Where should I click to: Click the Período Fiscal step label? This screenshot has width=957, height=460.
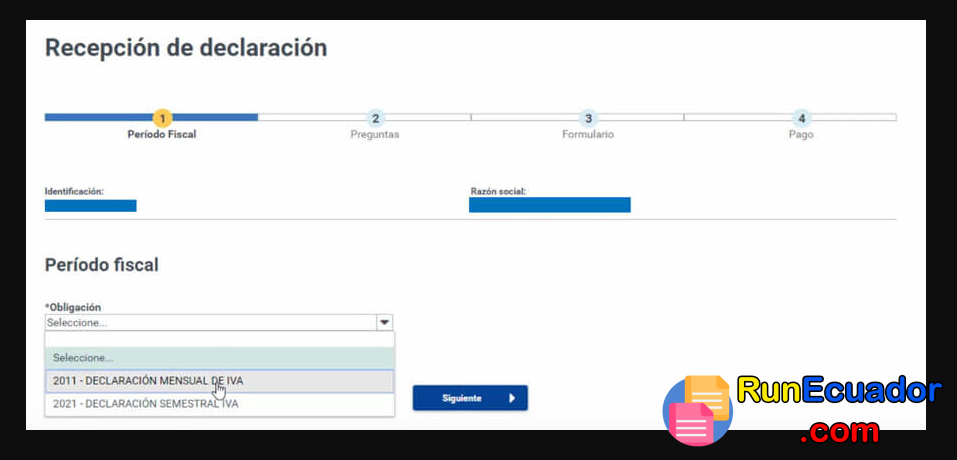click(162, 134)
